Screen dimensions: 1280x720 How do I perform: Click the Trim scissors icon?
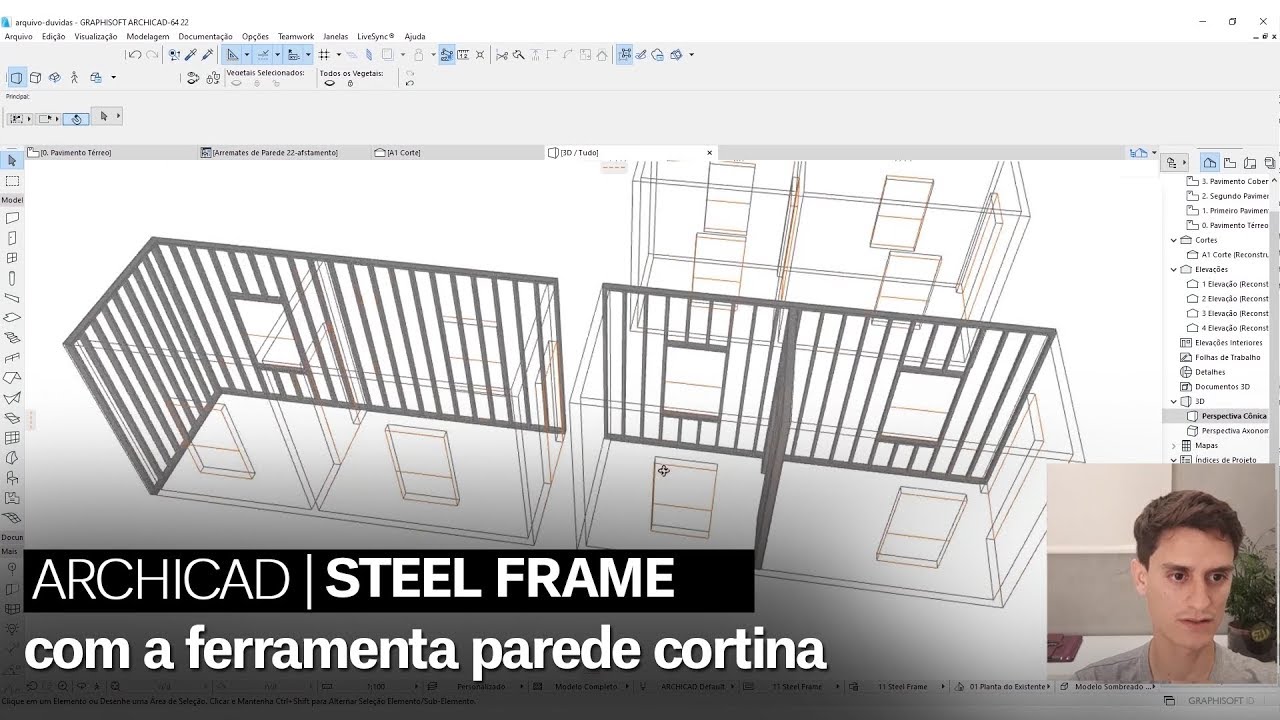502,55
